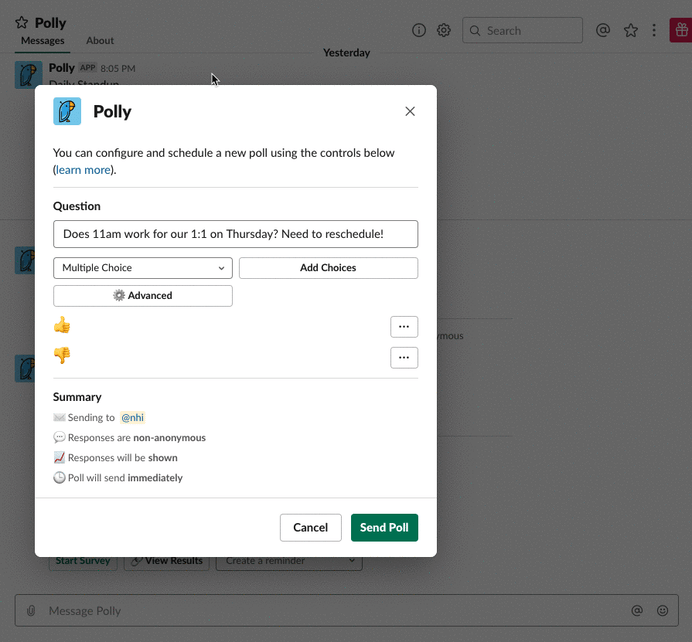This screenshot has width=692, height=642.
Task: Send the poll with Send Poll button
Action: pos(384,527)
